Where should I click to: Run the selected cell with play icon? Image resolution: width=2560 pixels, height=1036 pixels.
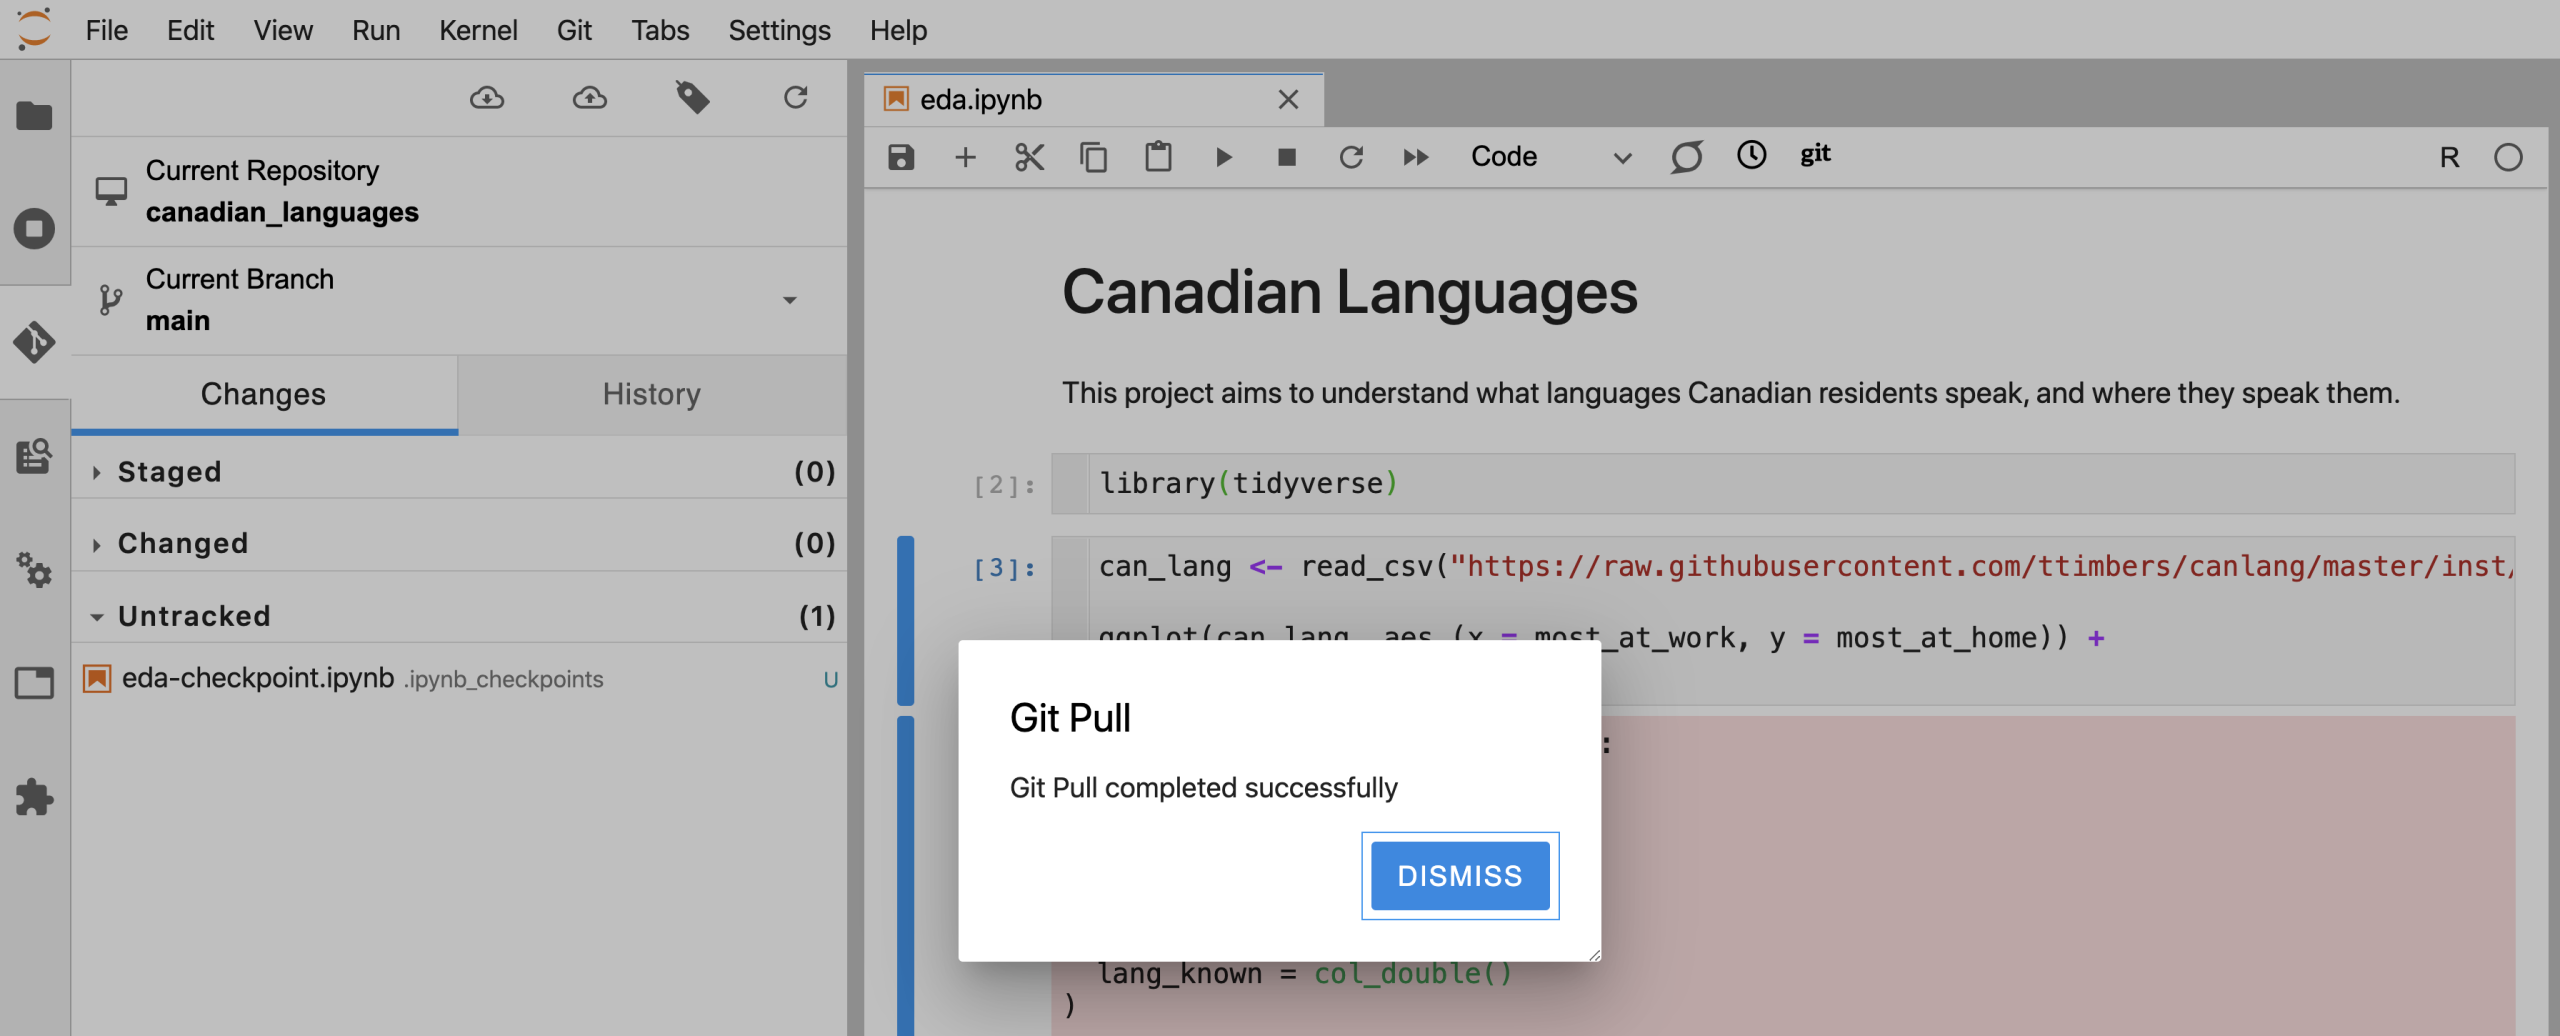point(1223,157)
